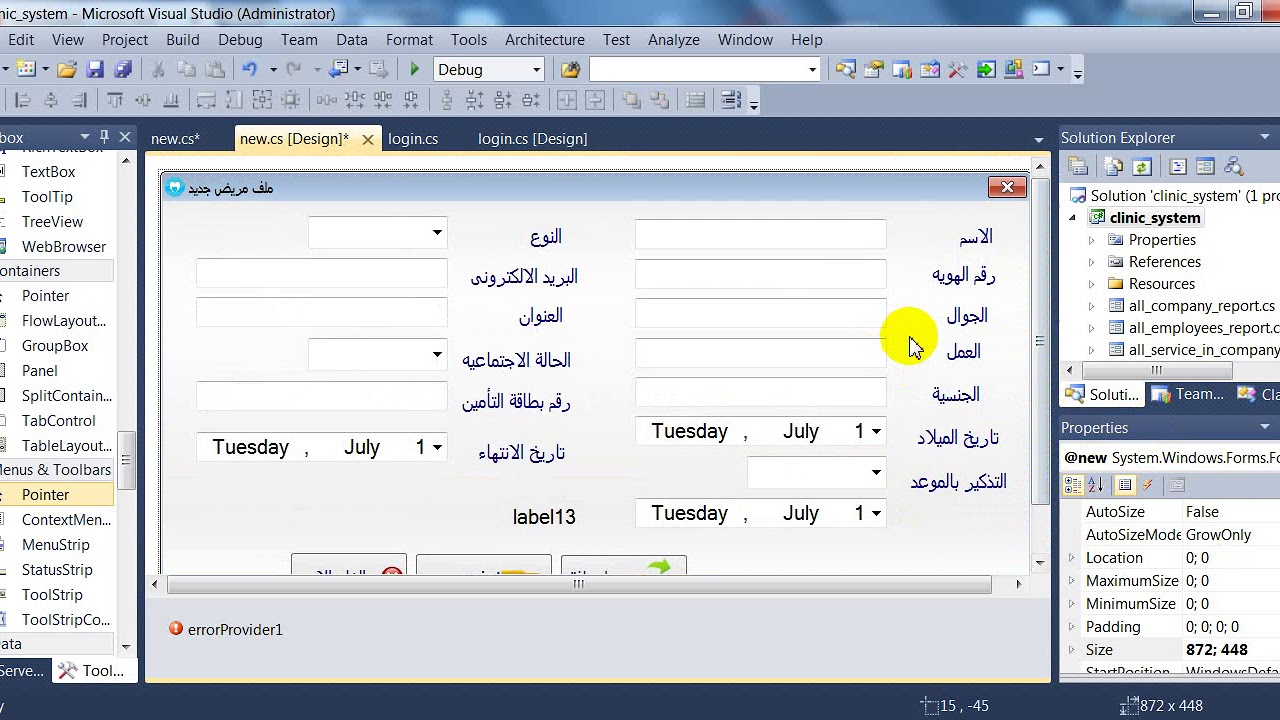Switch to the login.cs tab
The image size is (1280, 720).
tap(413, 139)
